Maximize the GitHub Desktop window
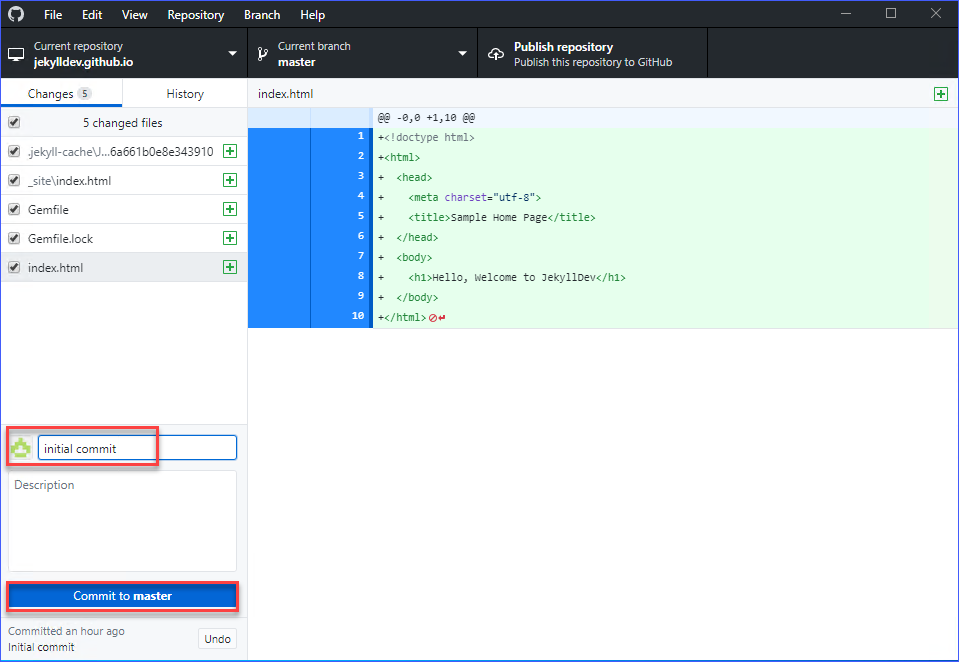959x662 pixels. [891, 13]
